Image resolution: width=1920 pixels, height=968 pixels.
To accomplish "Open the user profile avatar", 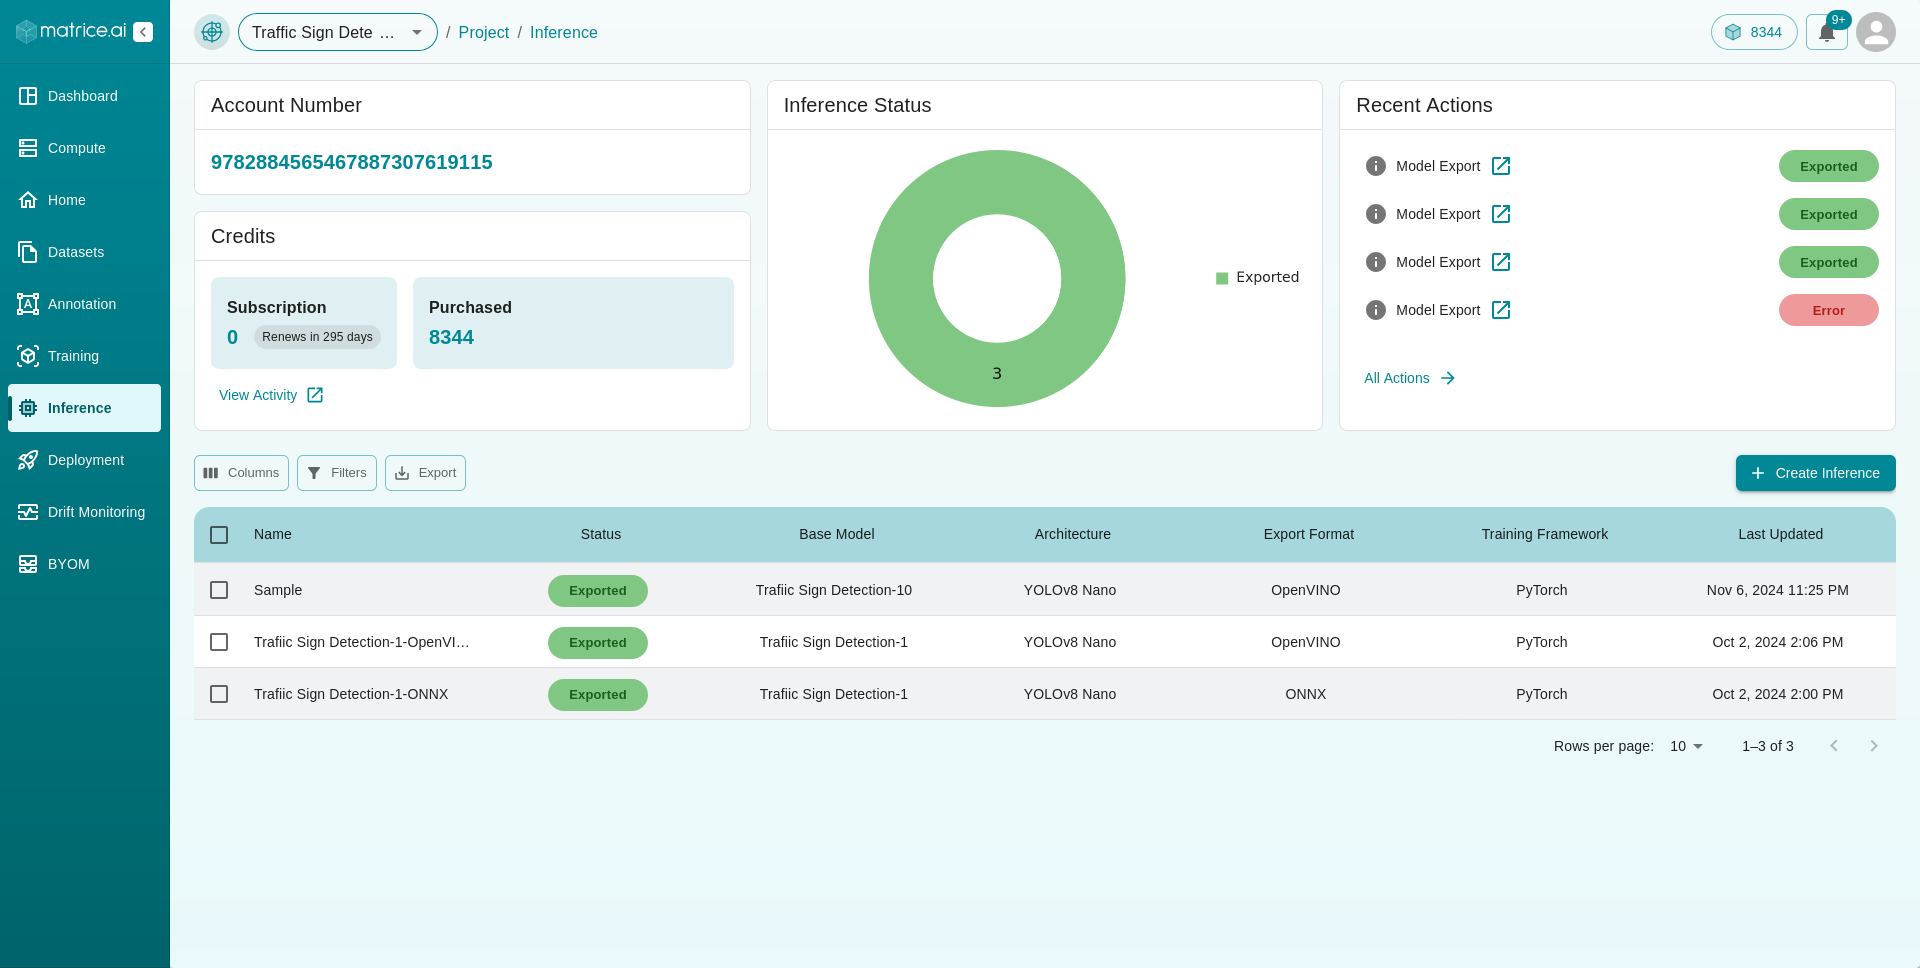I will [1876, 32].
